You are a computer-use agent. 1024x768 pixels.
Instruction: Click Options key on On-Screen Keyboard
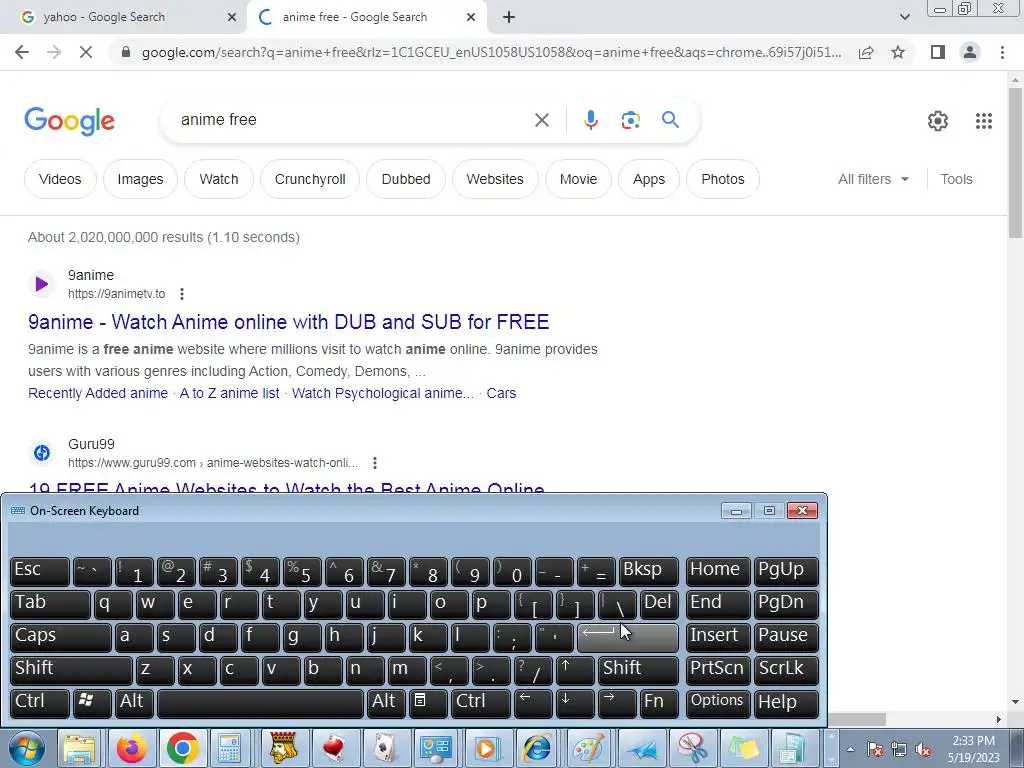click(718, 703)
